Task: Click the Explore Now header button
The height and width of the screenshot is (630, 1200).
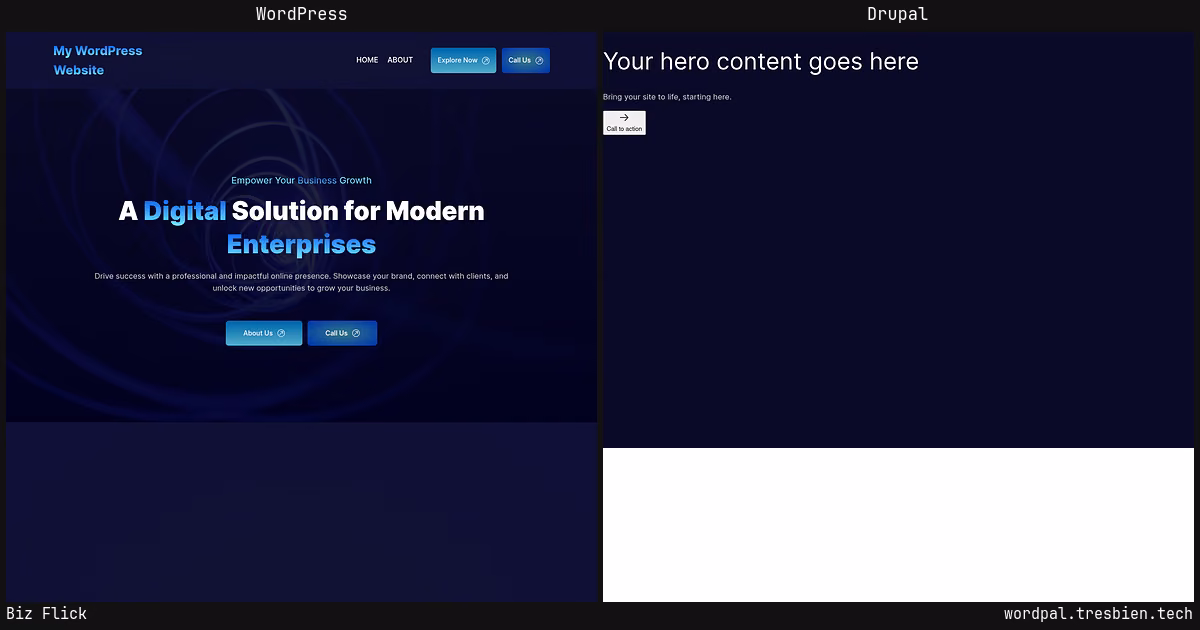Action: point(463,60)
